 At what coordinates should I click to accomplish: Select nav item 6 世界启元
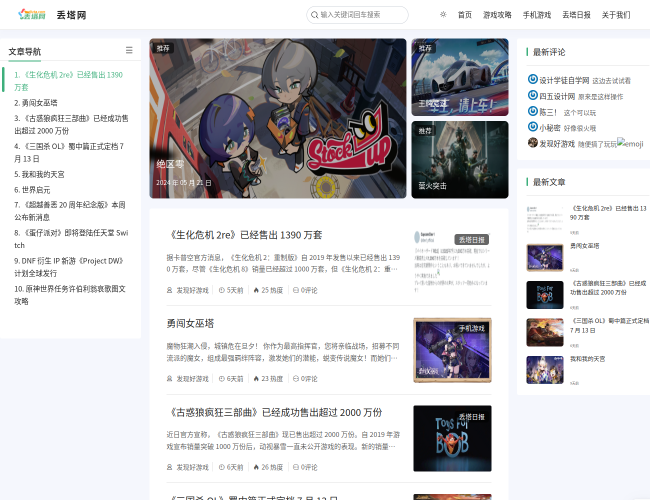pyautogui.click(x=32, y=190)
